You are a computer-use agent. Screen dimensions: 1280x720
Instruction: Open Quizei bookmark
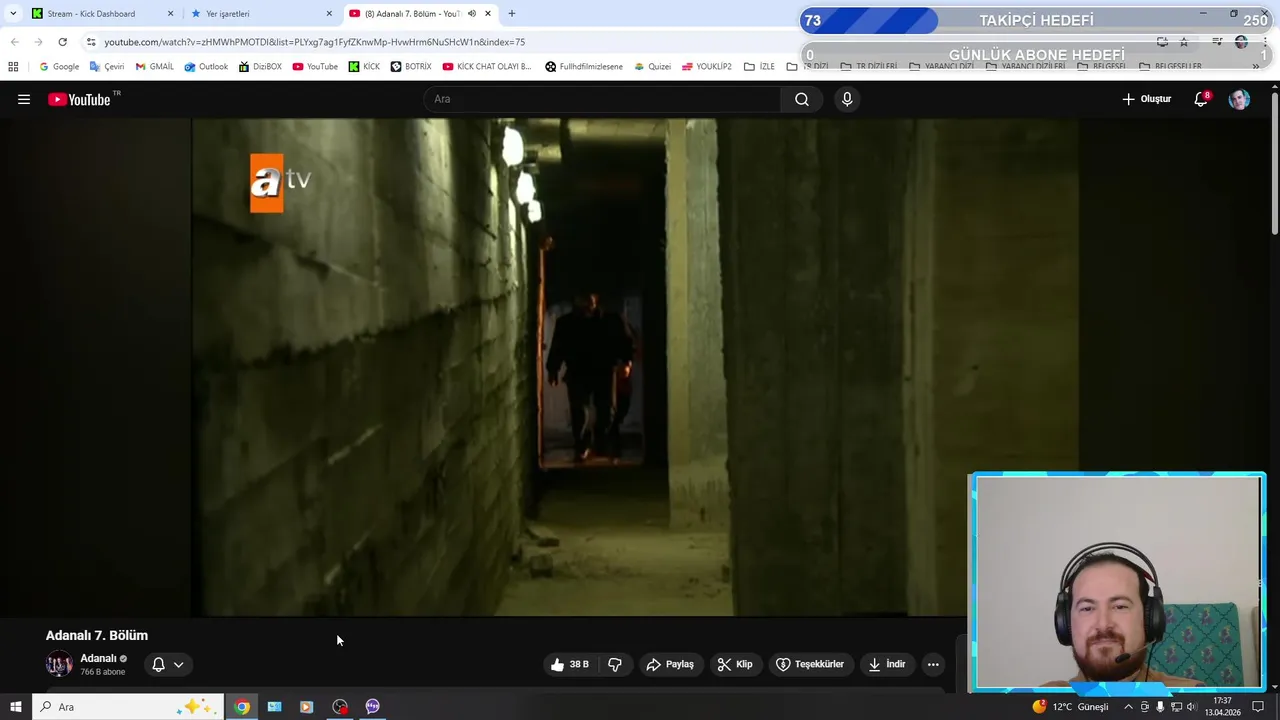click(x=653, y=67)
